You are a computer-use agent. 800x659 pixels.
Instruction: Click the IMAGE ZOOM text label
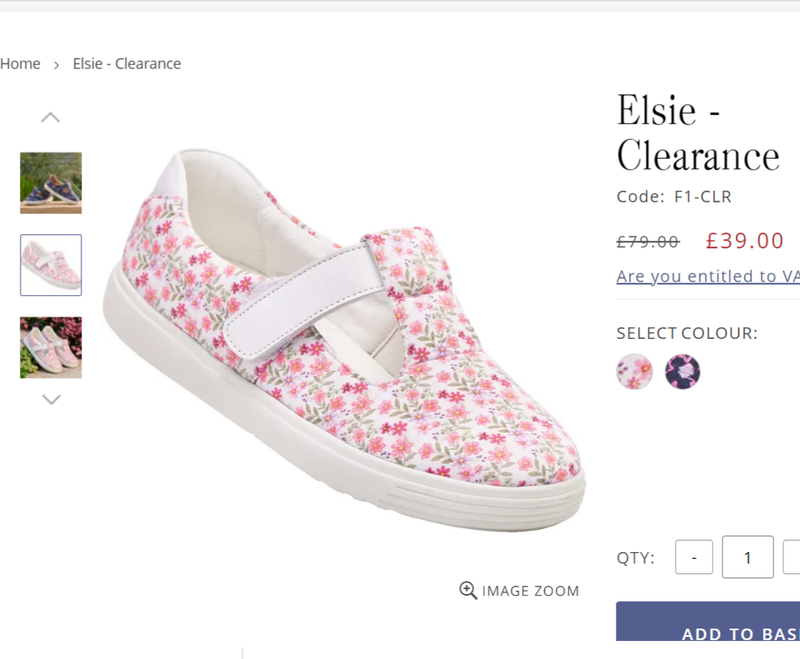(x=530, y=591)
